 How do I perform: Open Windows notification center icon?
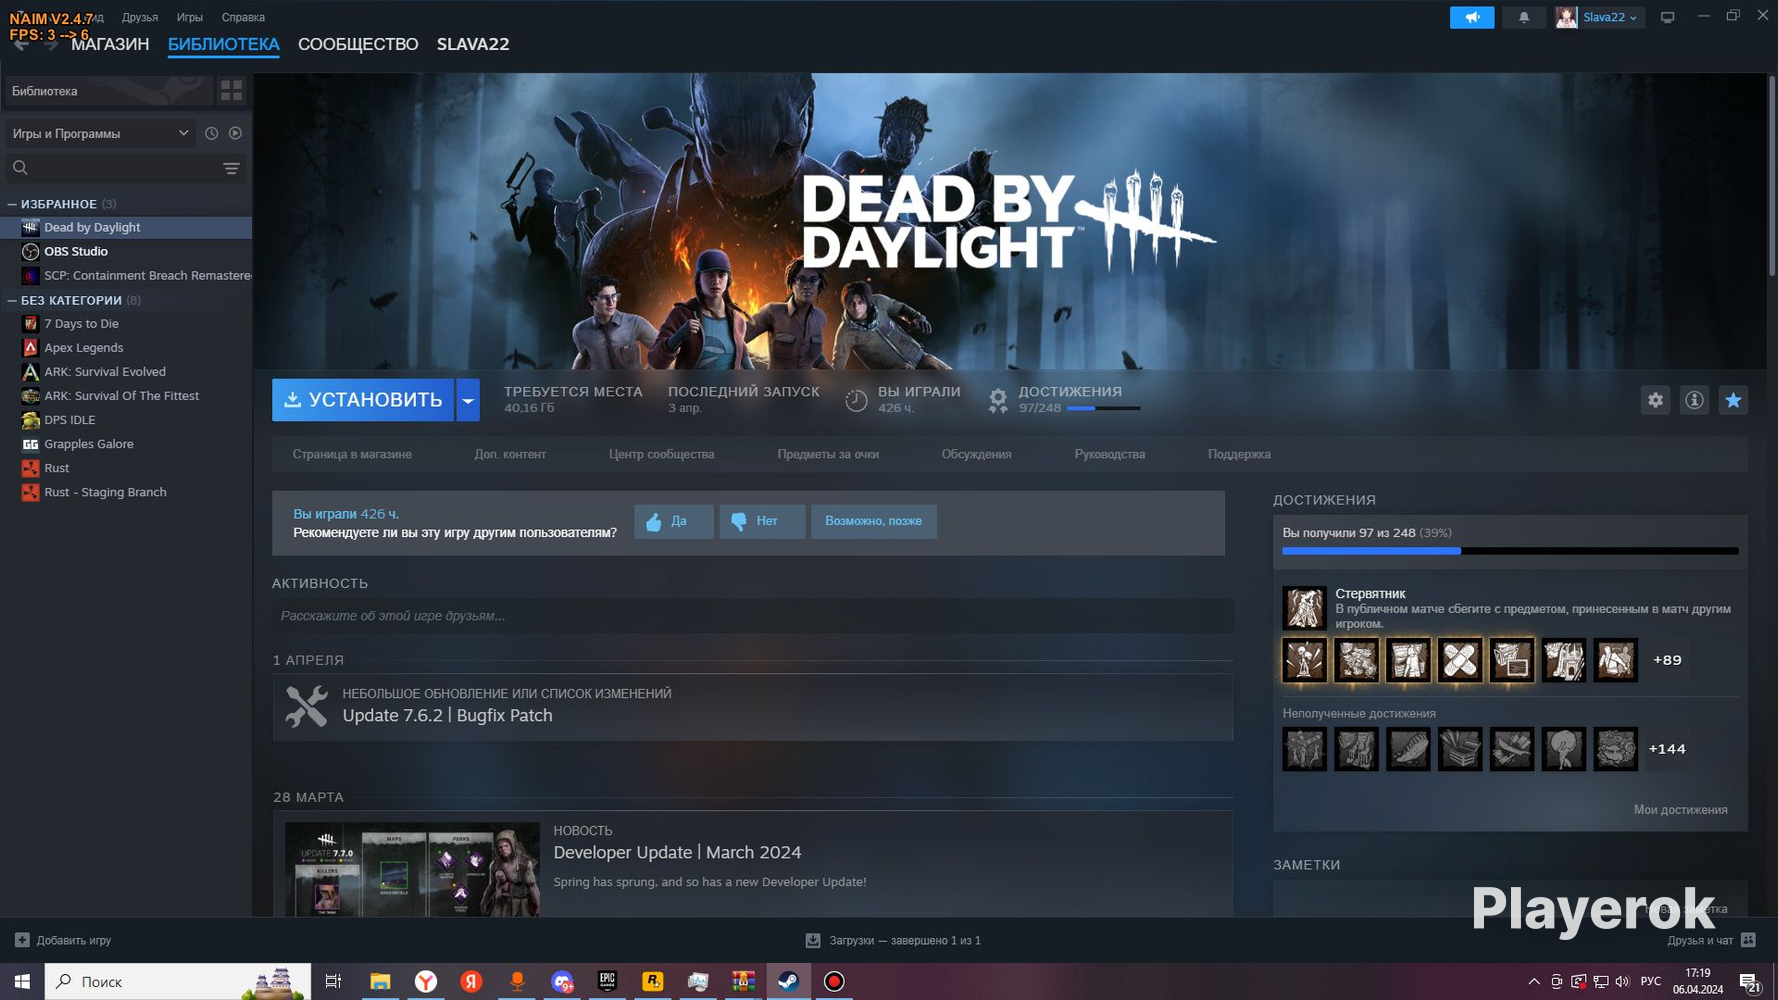click(x=1749, y=982)
